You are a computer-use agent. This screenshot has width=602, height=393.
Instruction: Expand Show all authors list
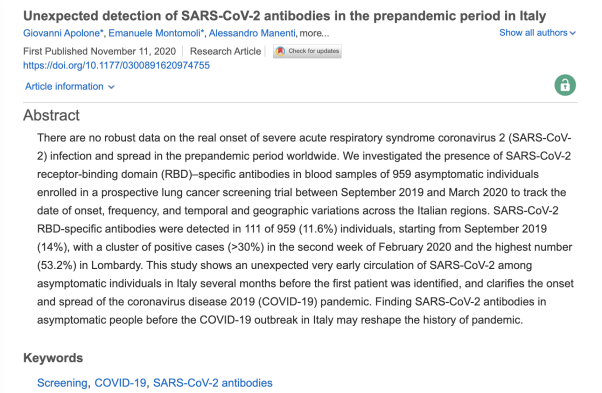pyautogui.click(x=537, y=33)
